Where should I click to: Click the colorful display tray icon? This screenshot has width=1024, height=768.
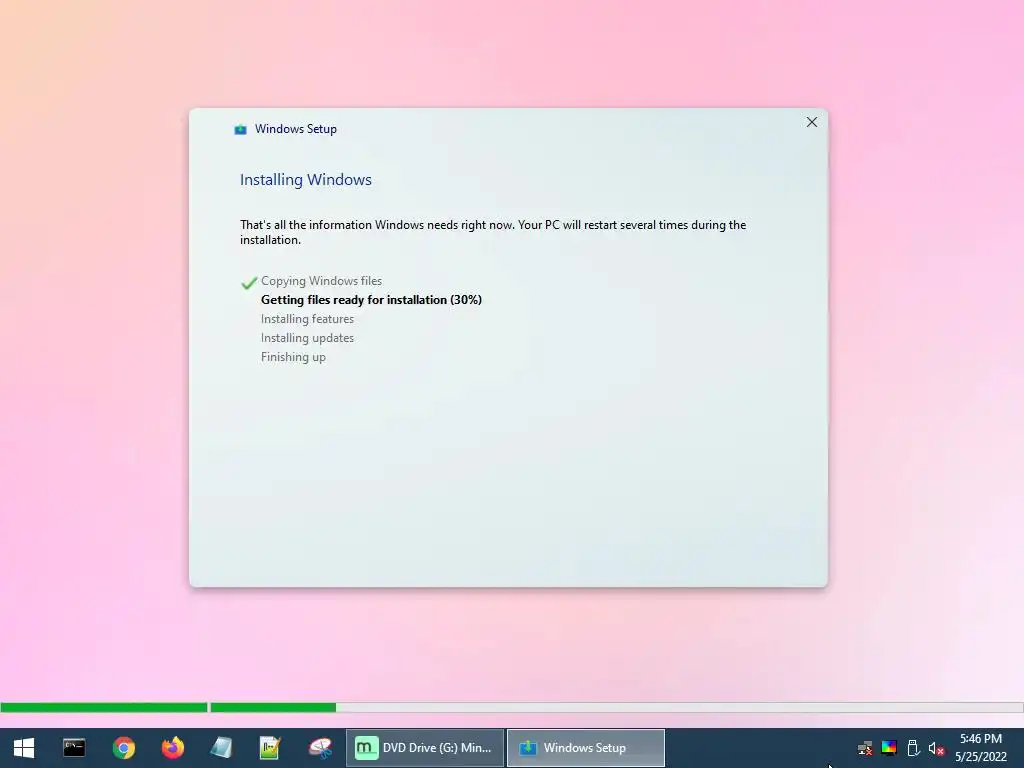[889, 748]
